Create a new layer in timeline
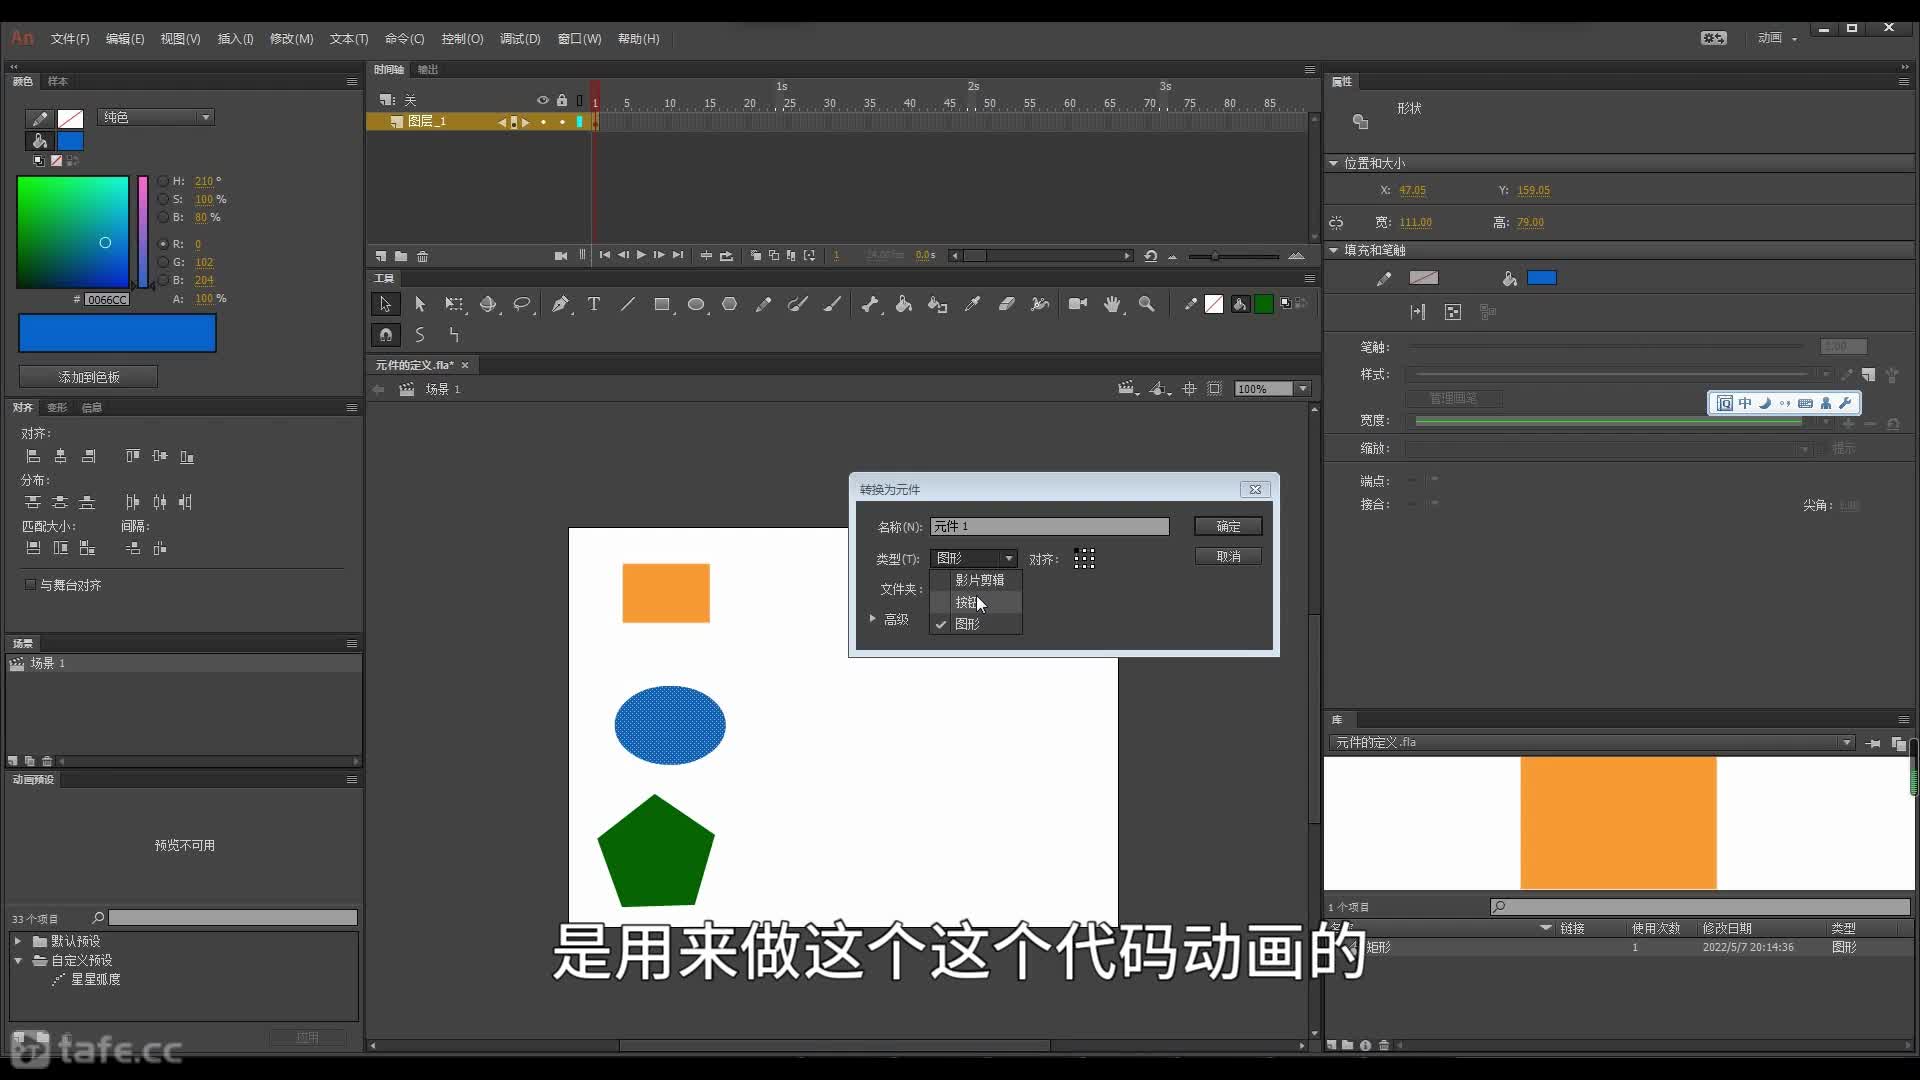This screenshot has width=1920, height=1080. (381, 256)
